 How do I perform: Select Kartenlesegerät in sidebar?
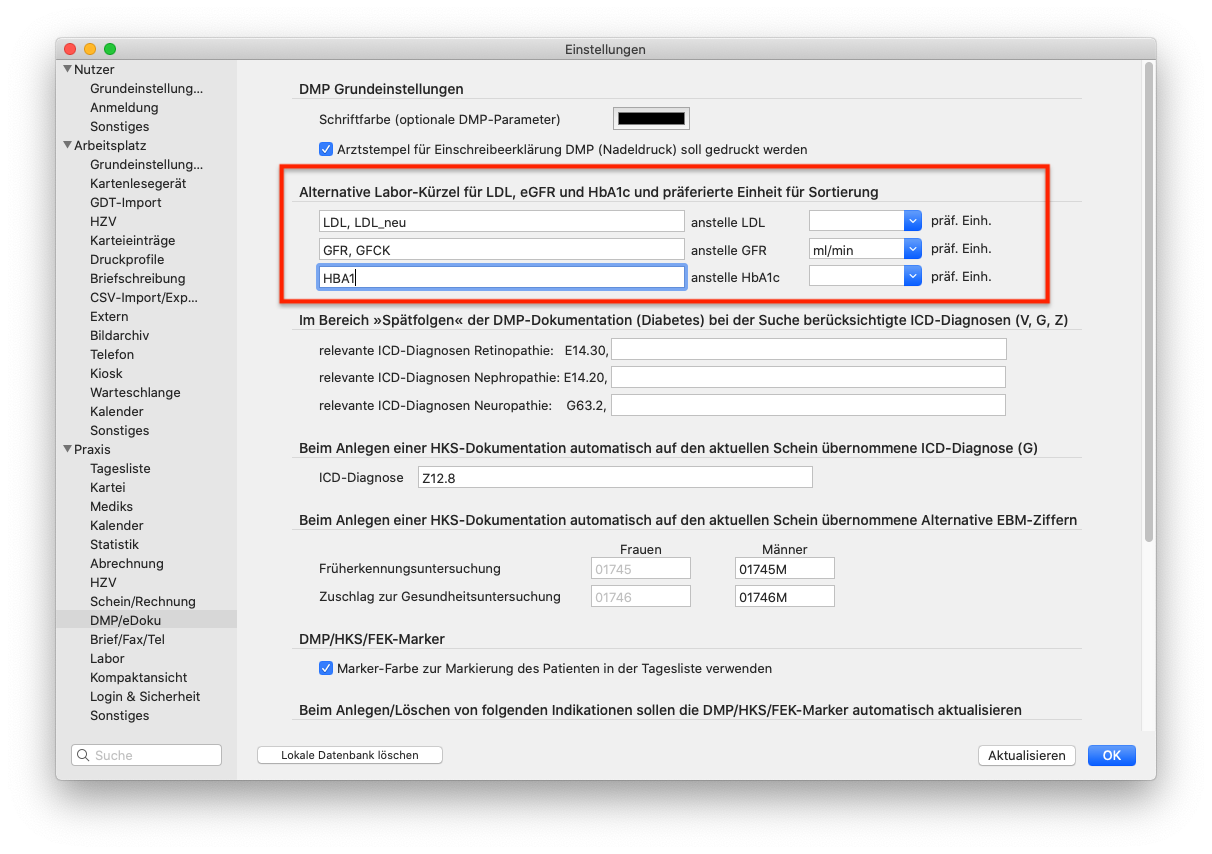138,184
